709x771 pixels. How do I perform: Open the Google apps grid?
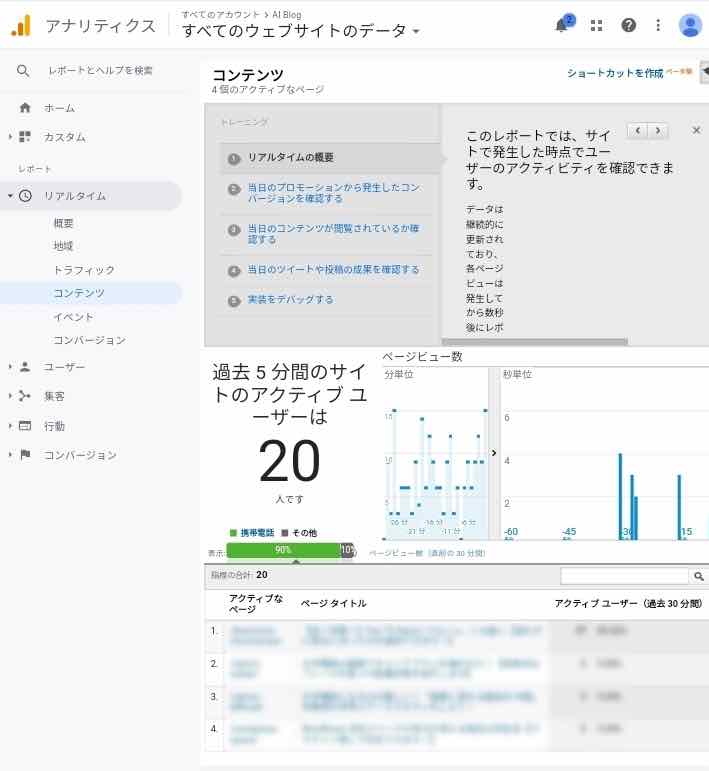596,25
